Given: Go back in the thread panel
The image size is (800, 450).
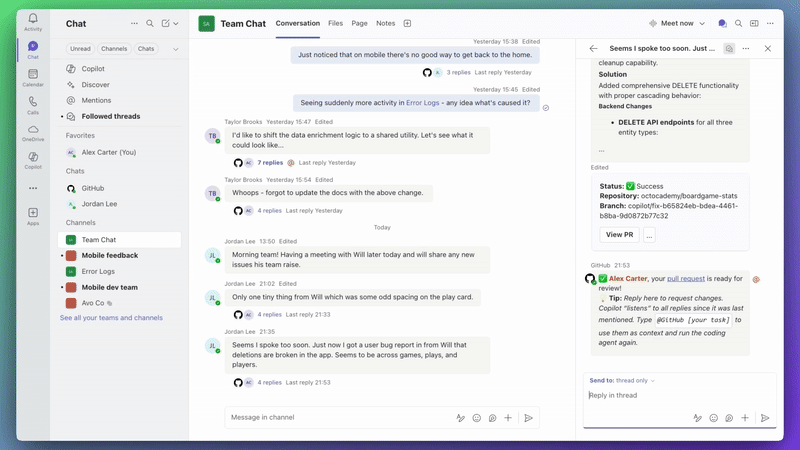Looking at the screenshot, I should tap(593, 48).
